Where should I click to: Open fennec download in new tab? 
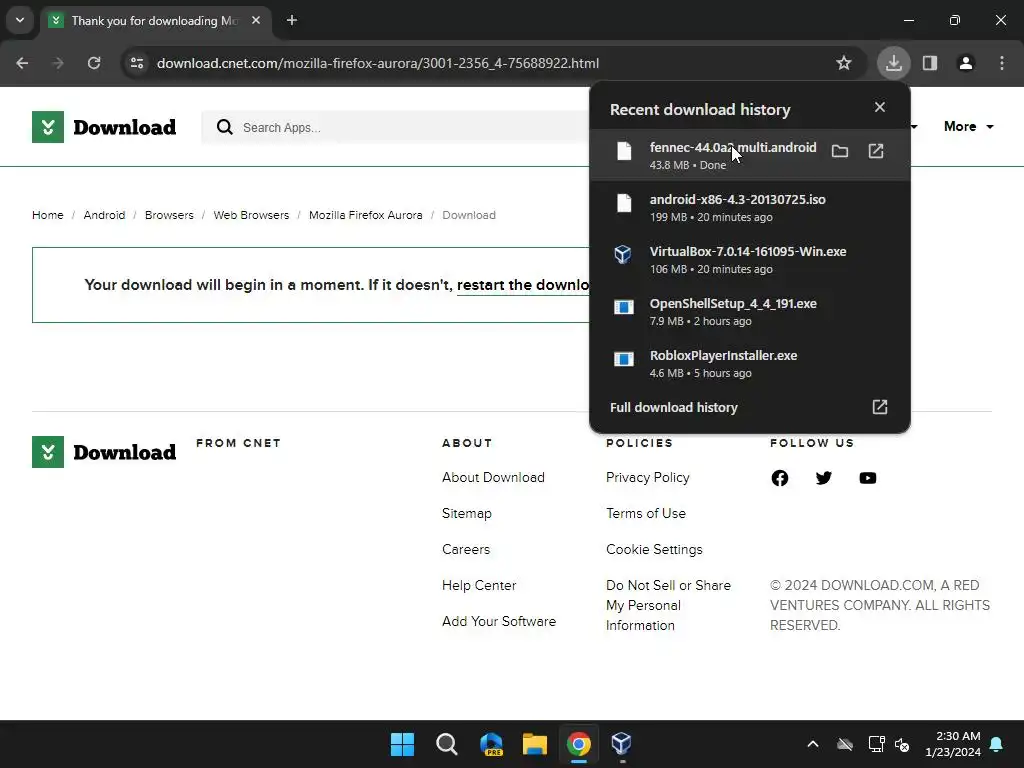coord(876,152)
